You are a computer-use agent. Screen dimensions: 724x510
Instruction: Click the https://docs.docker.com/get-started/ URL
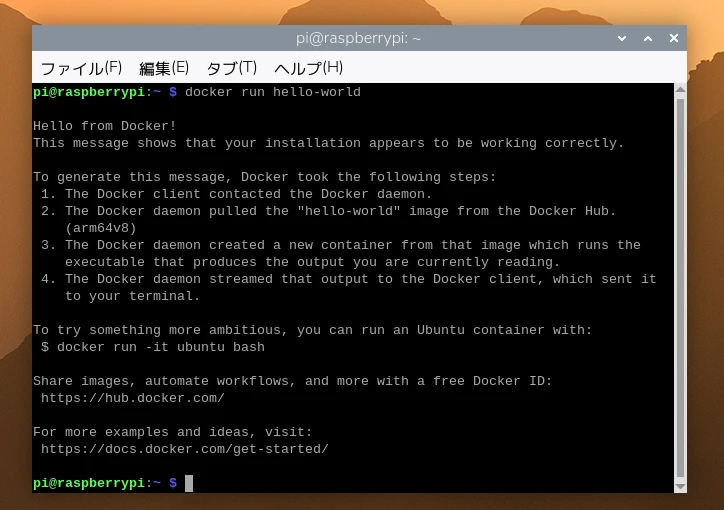[x=185, y=449]
